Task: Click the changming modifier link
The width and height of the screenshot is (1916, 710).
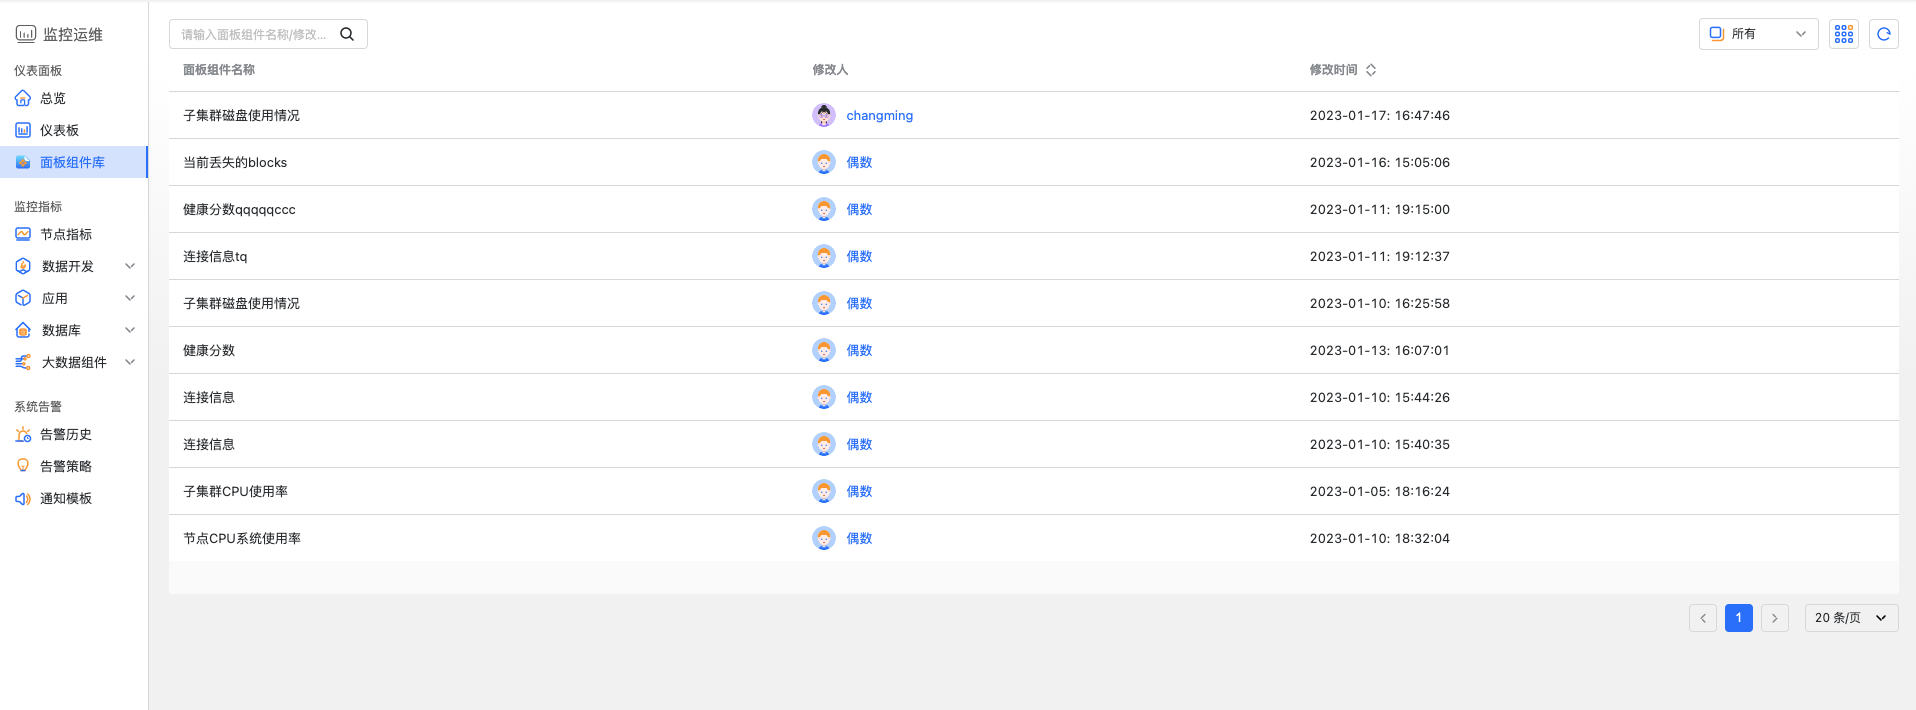Action: click(x=879, y=115)
